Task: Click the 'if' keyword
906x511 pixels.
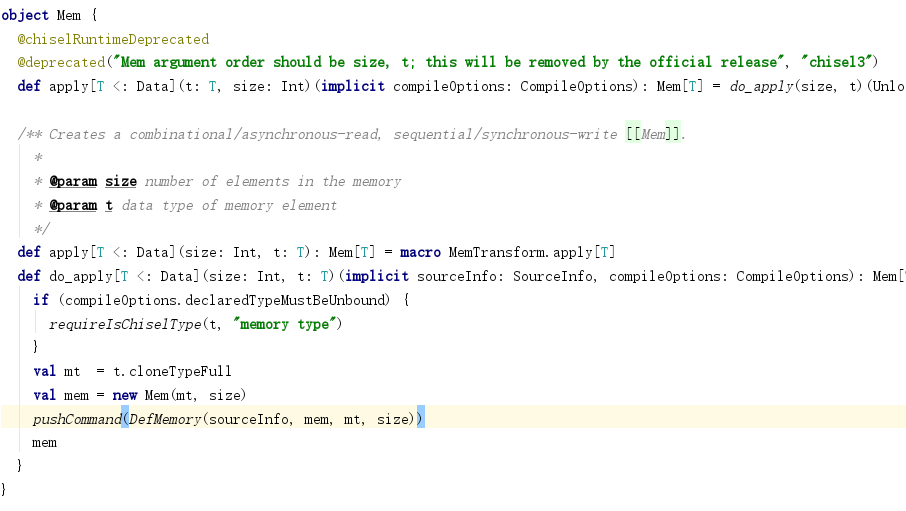Action: 41,300
